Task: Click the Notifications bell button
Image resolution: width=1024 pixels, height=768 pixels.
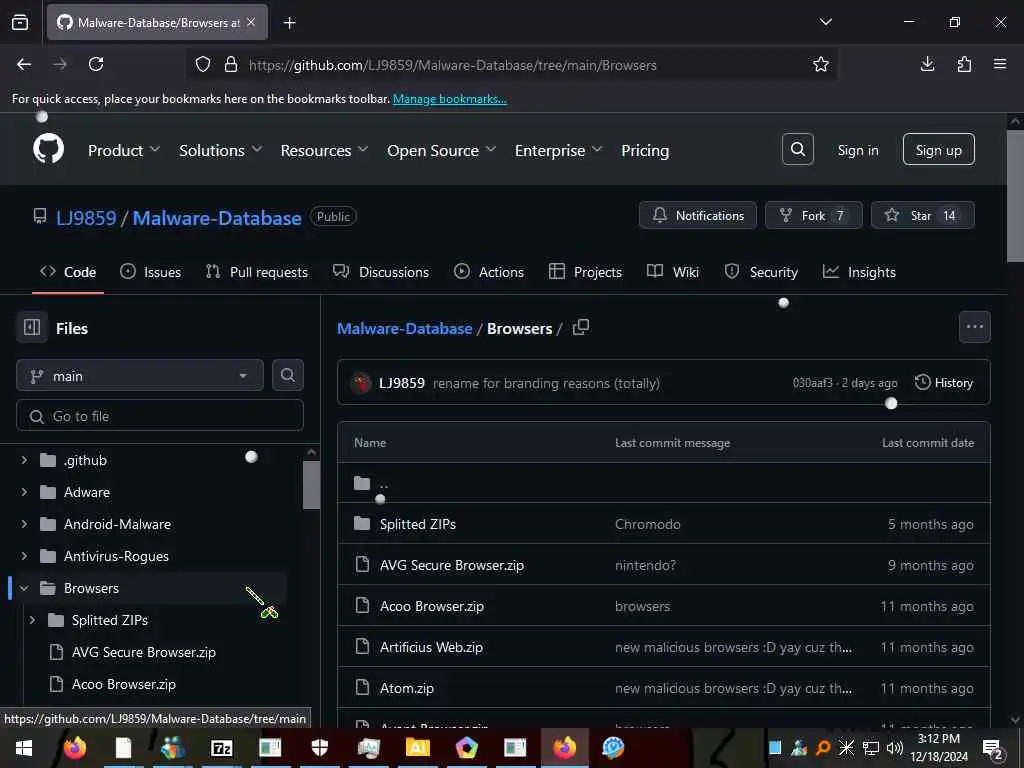Action: [697, 216]
